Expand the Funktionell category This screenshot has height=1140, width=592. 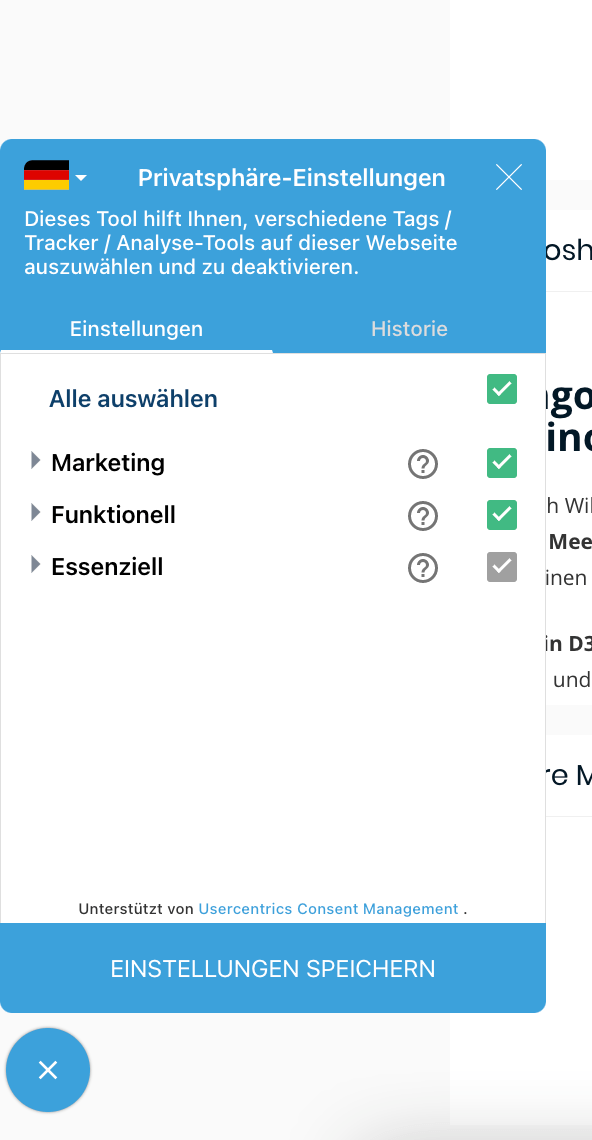[x=35, y=514]
